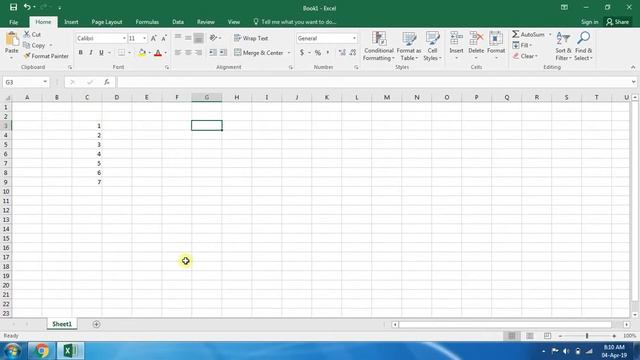
Task: Open the Name Box dropdown arrow
Action: pyautogui.click(x=45, y=82)
